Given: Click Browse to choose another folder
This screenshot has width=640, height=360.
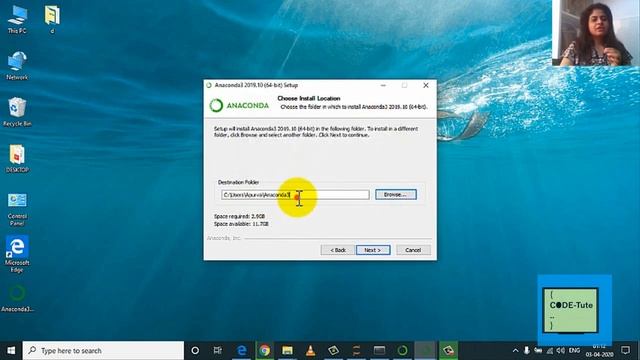Looking at the screenshot, I should pyautogui.click(x=396, y=195).
